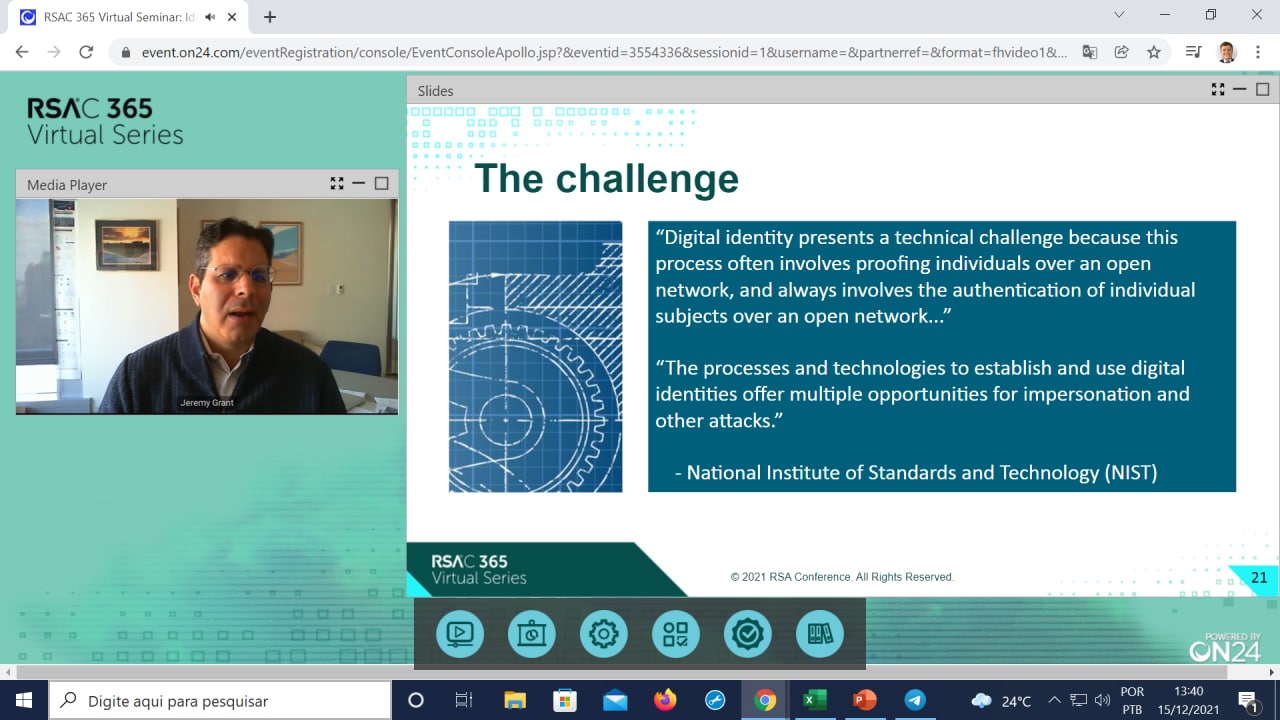
Task: Open Chrome three-dot menu
Action: [x=1258, y=52]
